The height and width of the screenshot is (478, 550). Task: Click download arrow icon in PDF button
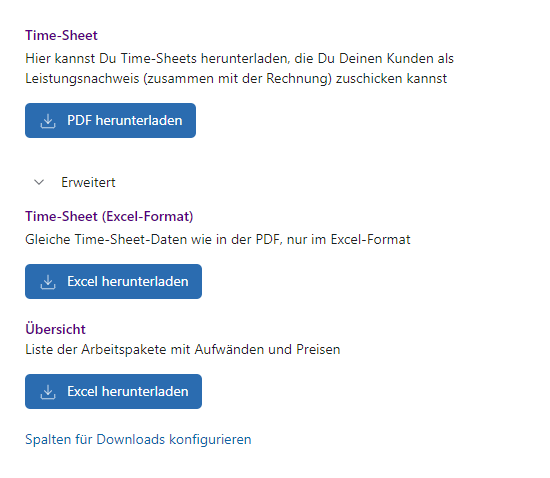(48, 121)
